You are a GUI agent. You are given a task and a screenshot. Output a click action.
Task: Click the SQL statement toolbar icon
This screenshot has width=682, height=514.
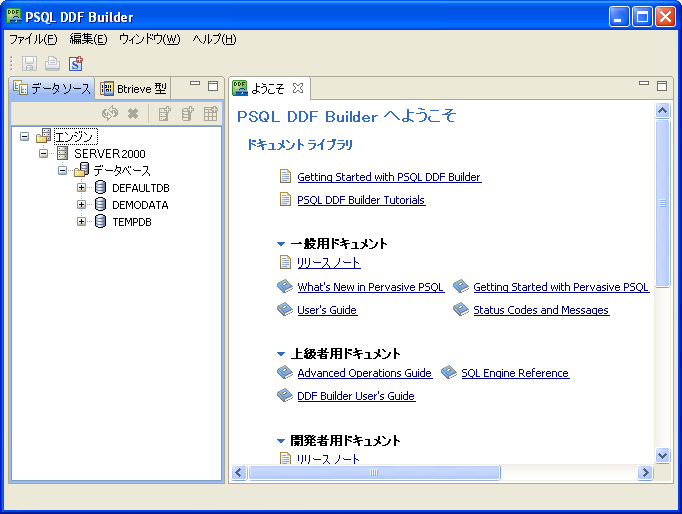click(x=76, y=63)
